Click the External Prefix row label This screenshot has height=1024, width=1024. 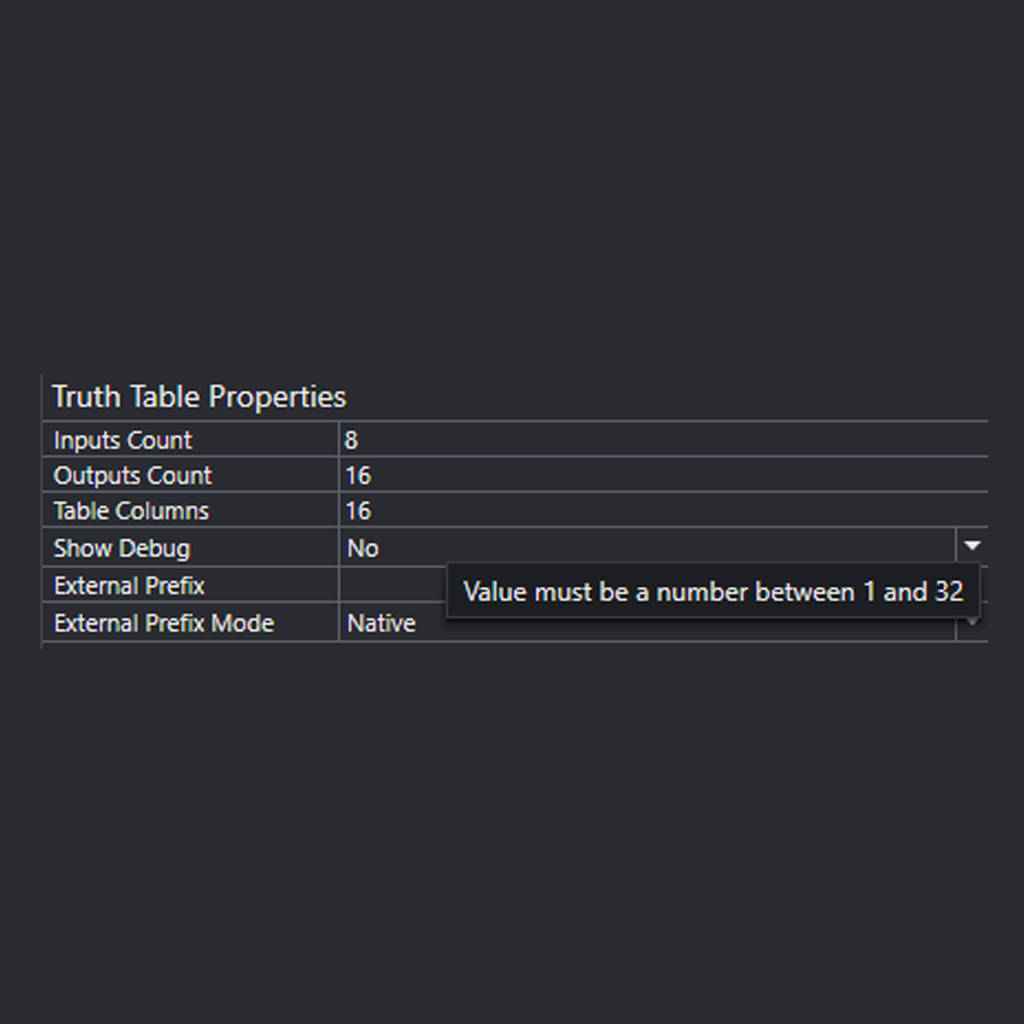[128, 585]
